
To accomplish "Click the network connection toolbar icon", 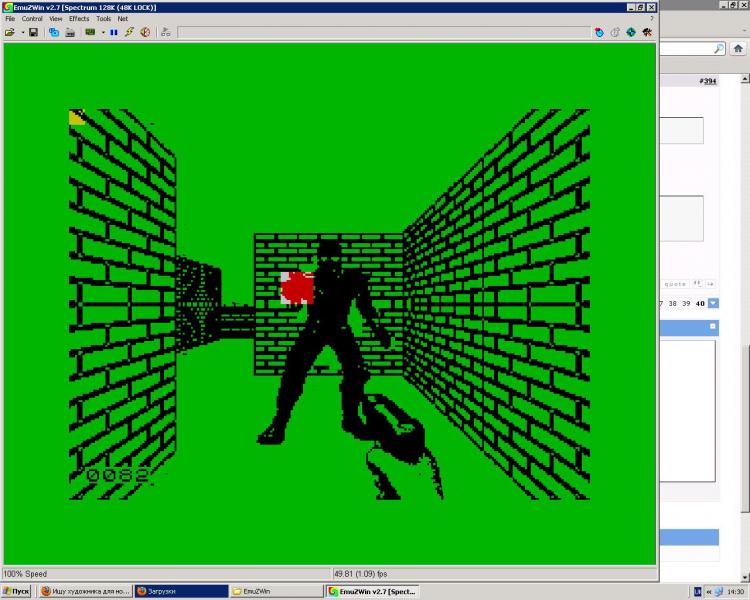I will click(166, 32).
